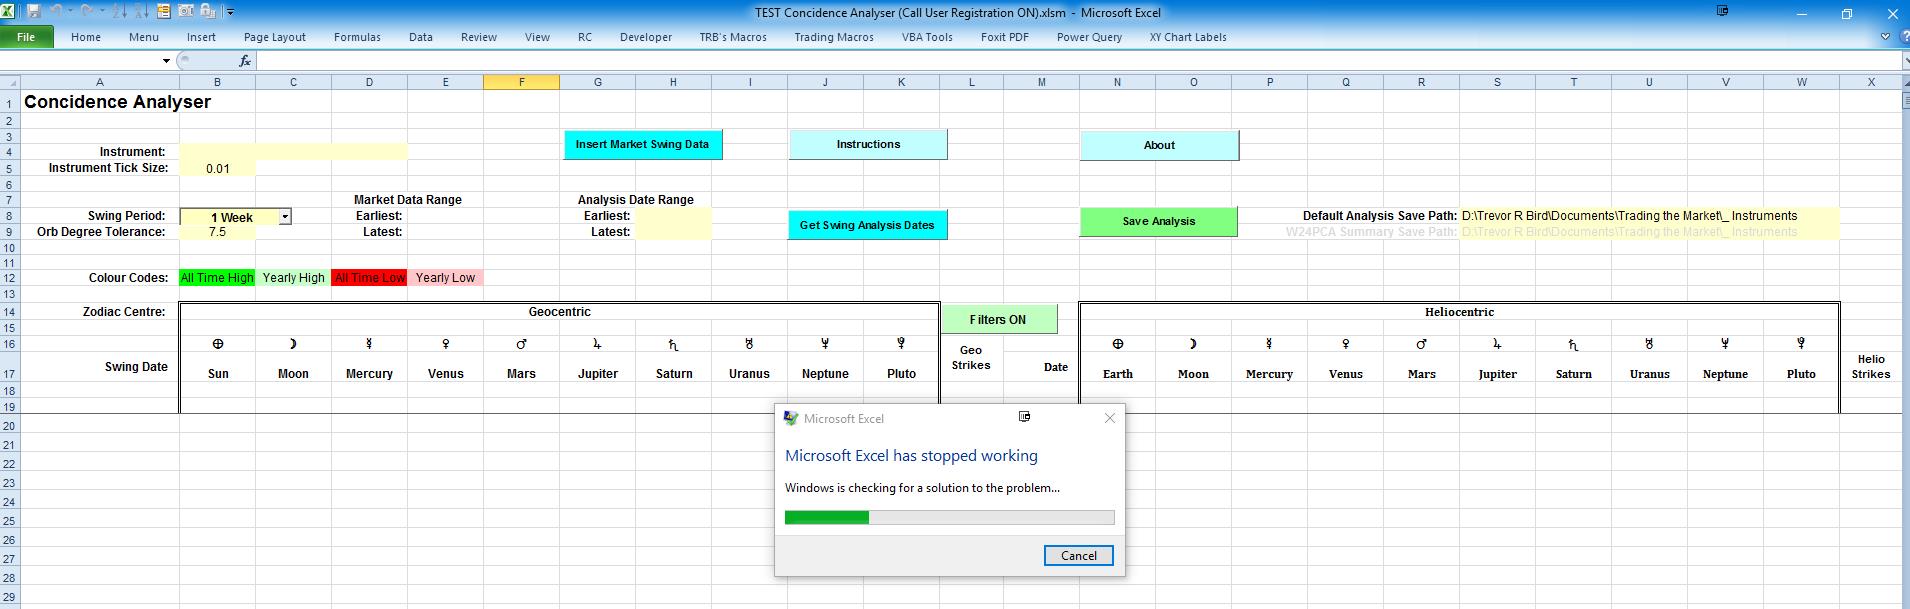Click Cancel in the stopped working dialog

point(1078,556)
